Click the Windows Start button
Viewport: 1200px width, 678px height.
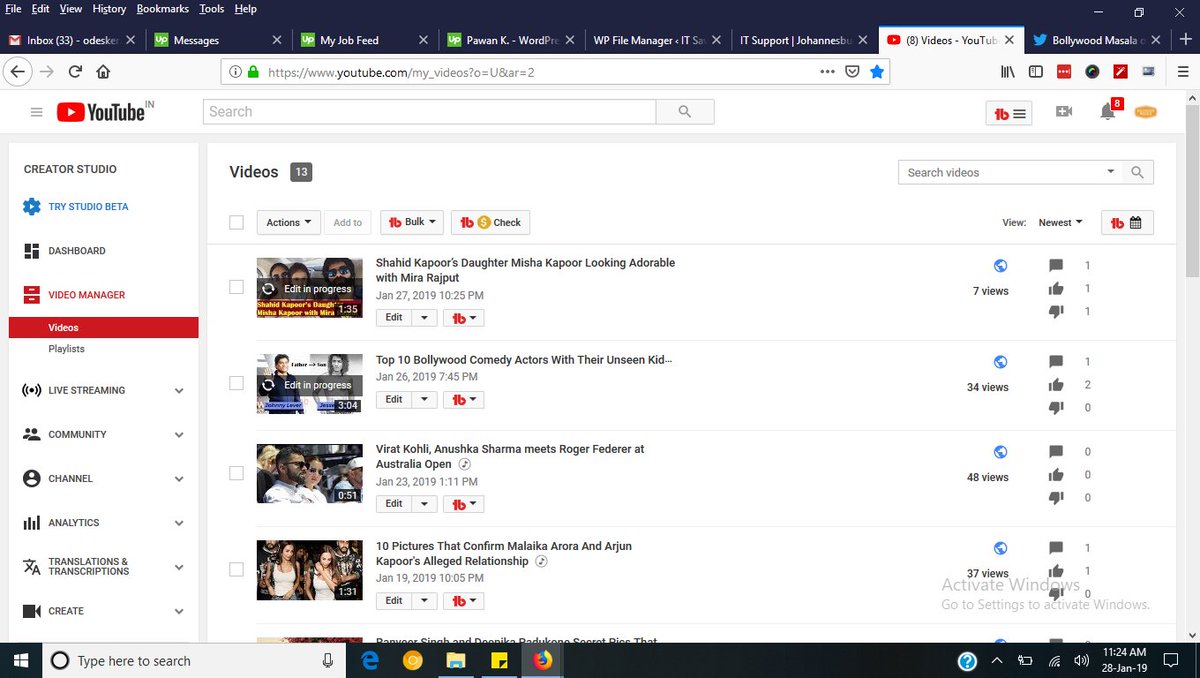[20, 660]
